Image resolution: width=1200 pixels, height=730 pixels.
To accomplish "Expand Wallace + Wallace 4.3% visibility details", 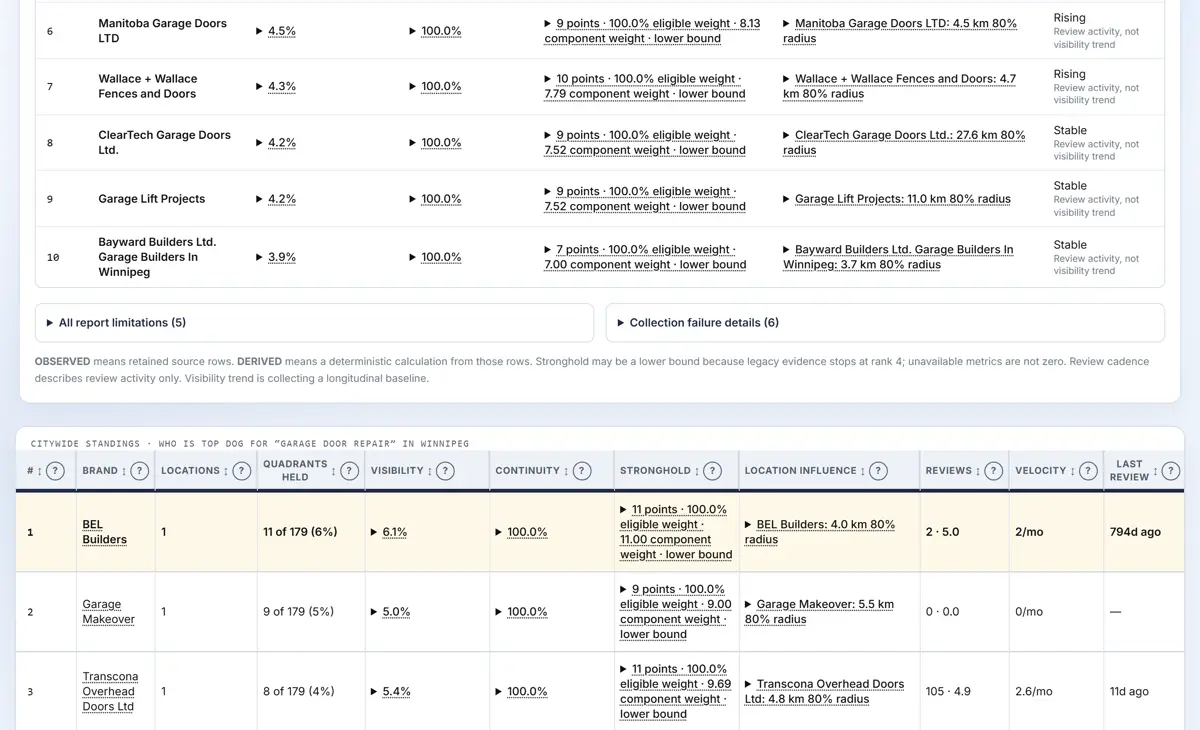I will point(276,87).
